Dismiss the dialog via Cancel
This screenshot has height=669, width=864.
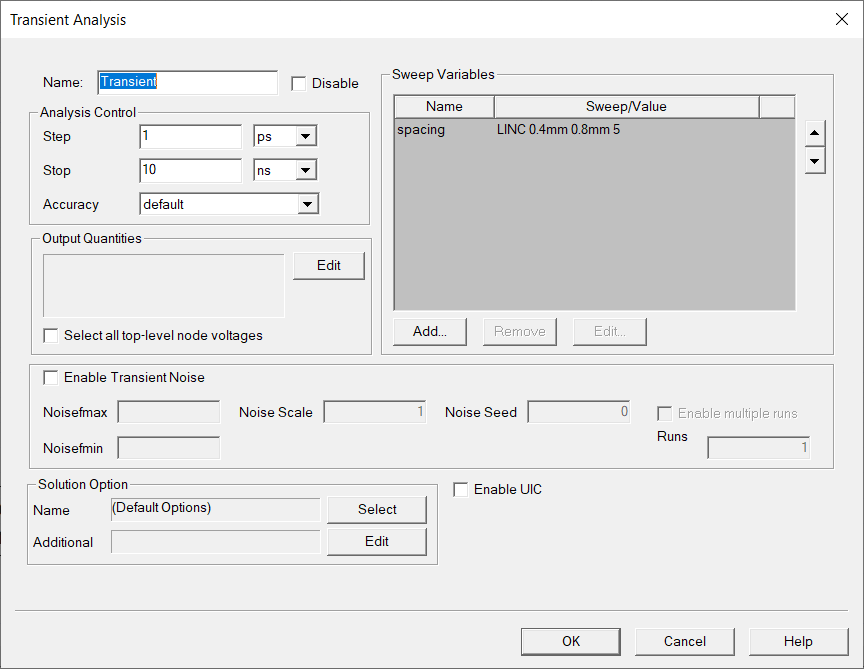684,641
